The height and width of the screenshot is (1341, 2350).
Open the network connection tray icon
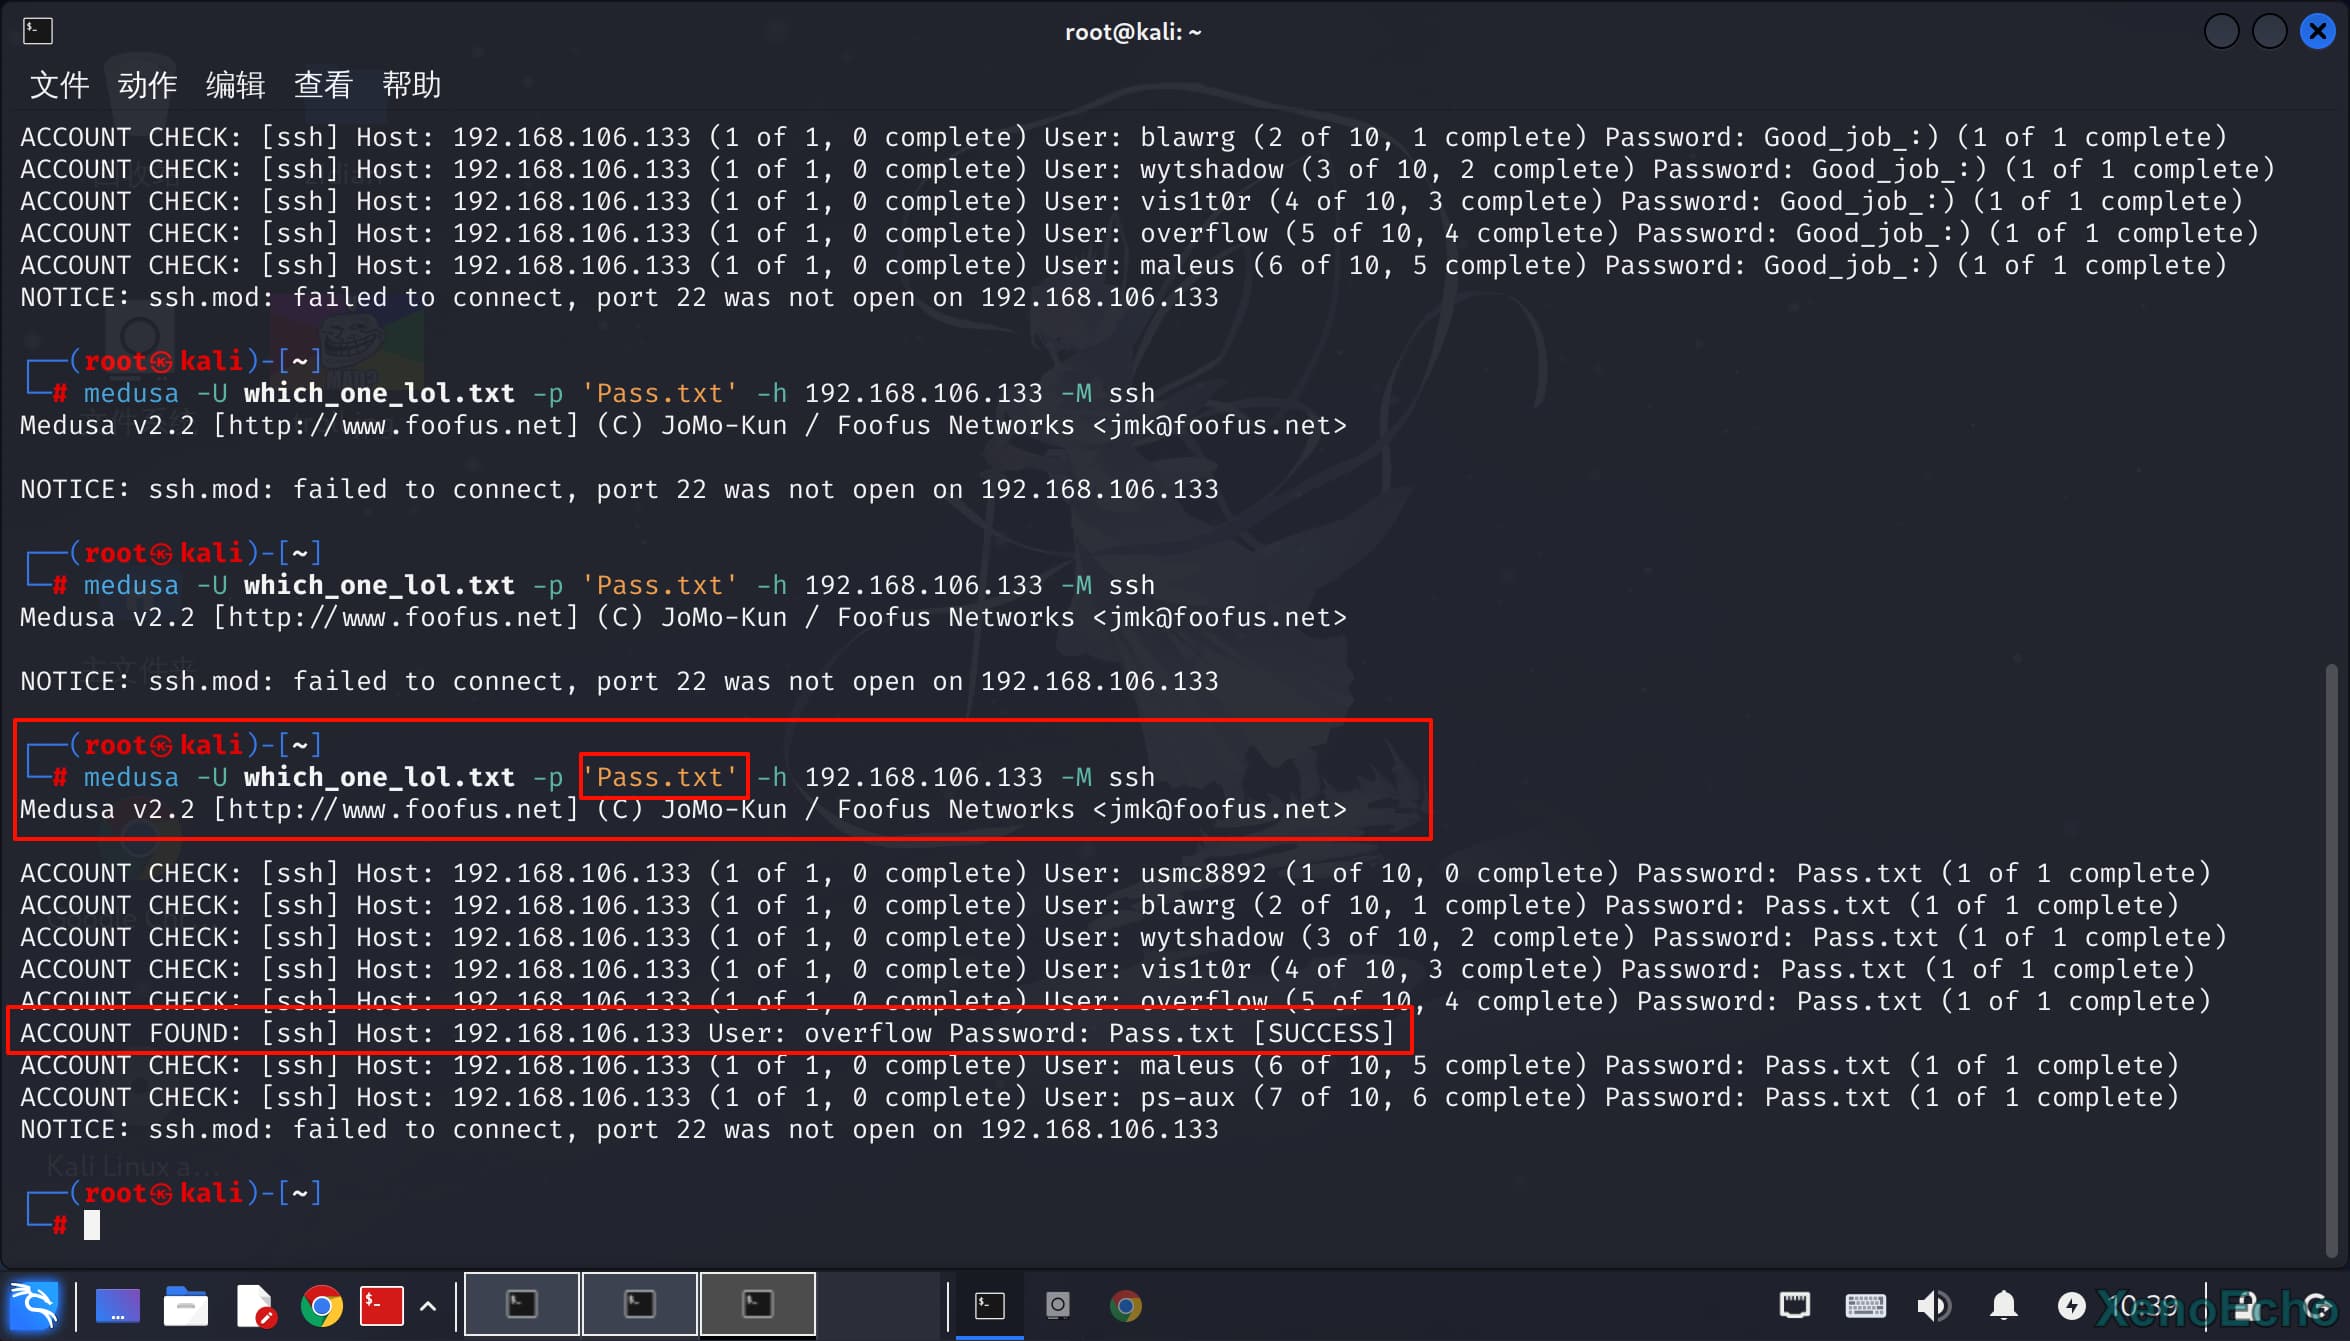(1795, 1305)
